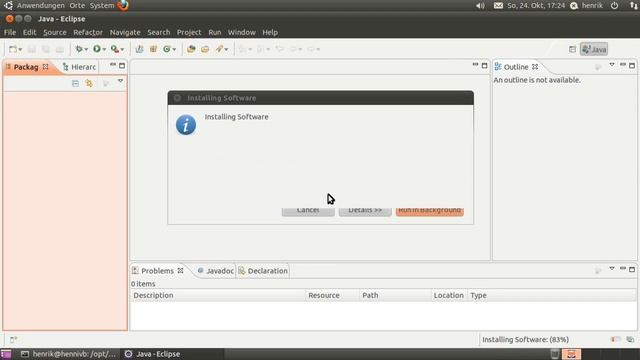640x360 pixels.
Task: Open the New wizard dropdown arrow
Action: pyautogui.click(x=20, y=50)
